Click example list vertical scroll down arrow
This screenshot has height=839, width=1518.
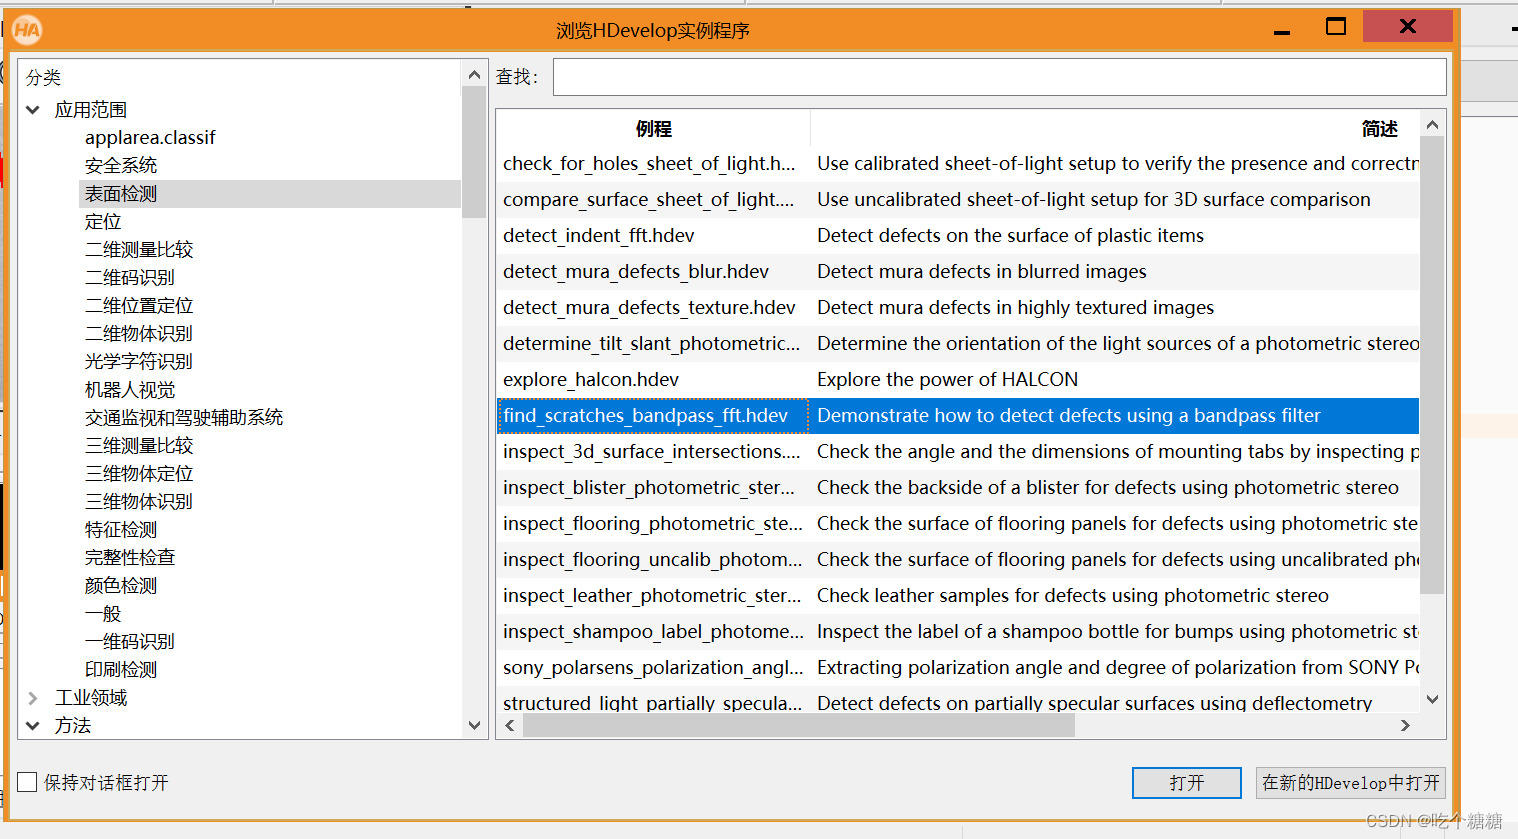point(1432,699)
